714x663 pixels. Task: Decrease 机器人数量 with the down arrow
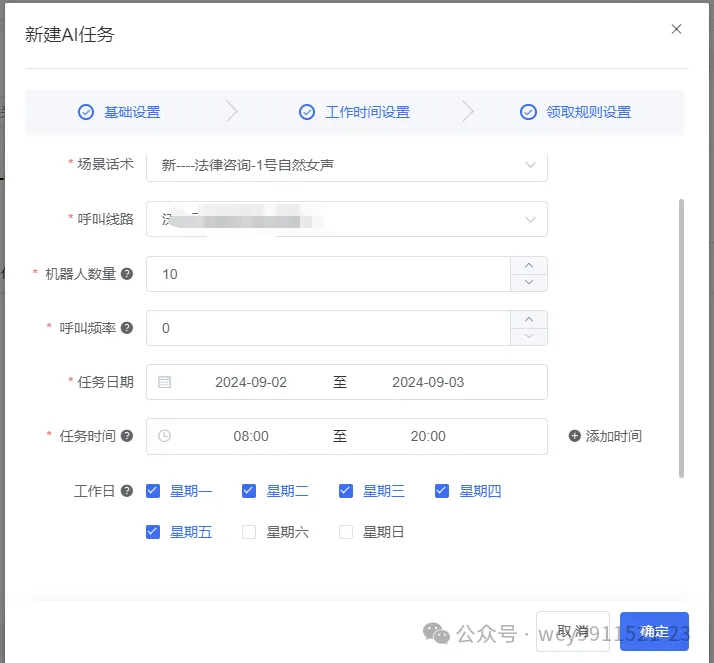(529, 282)
